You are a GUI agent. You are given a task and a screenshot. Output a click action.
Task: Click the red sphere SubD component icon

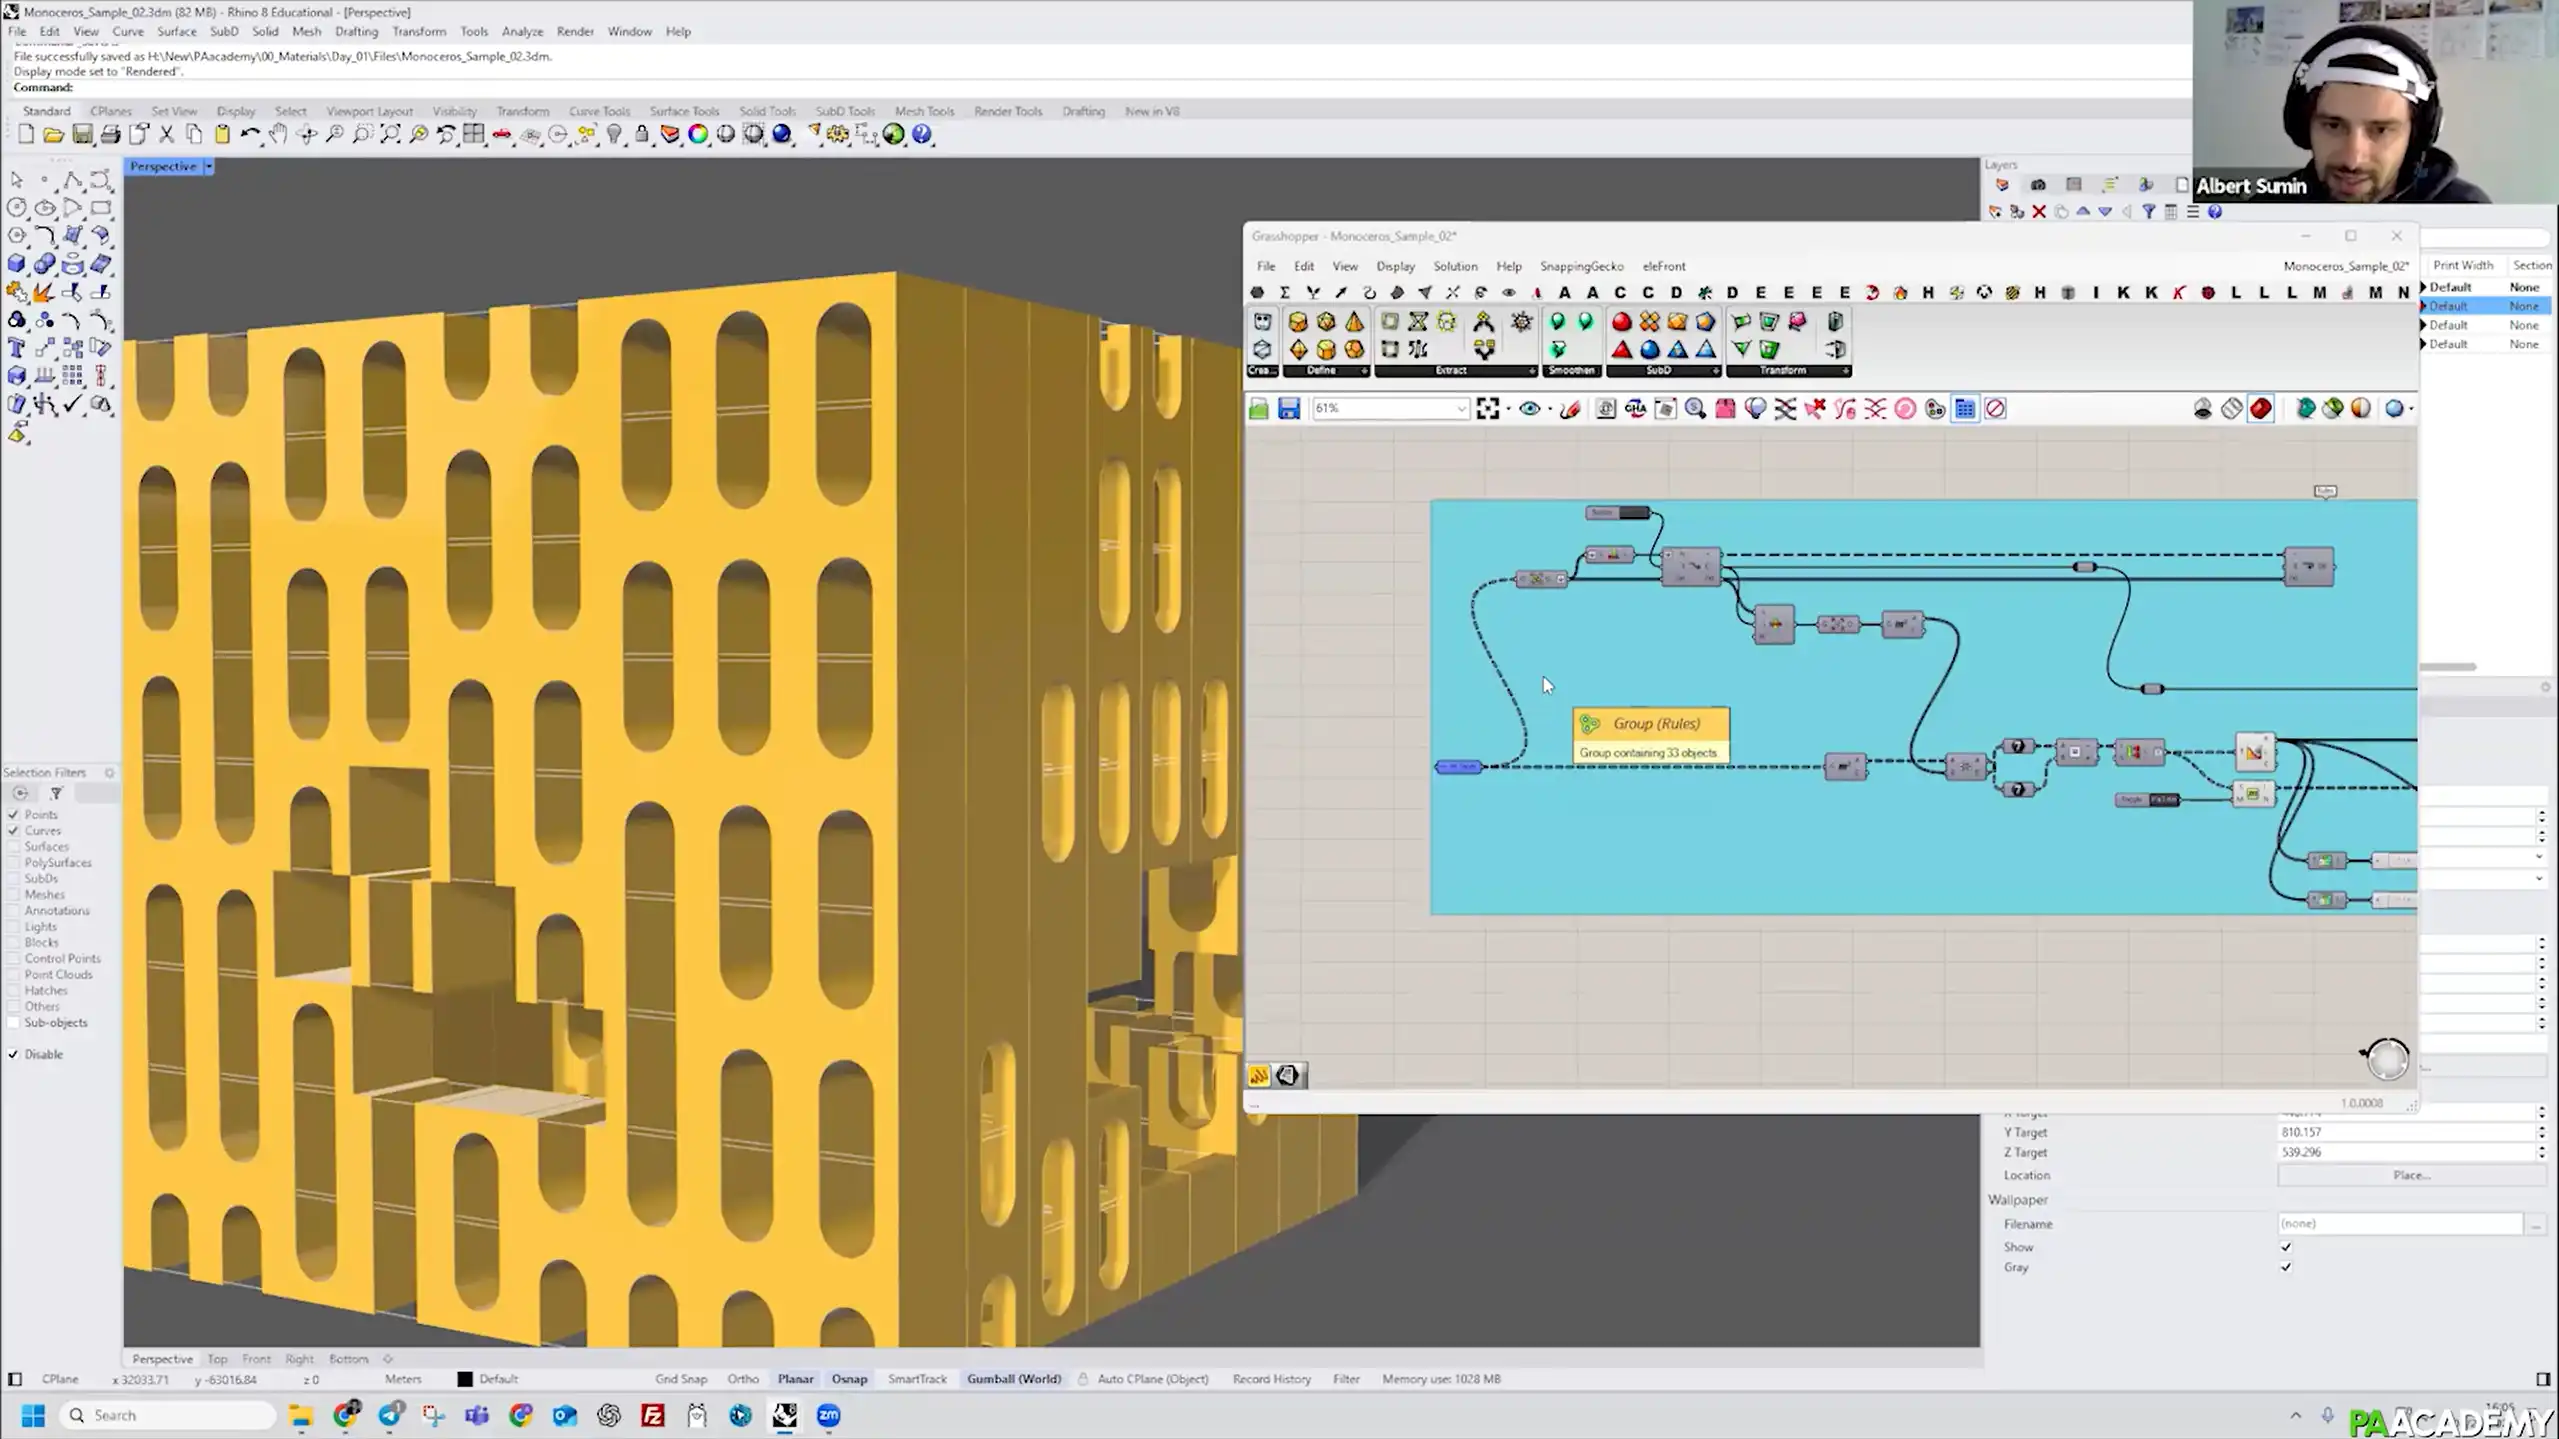[x=1621, y=322]
